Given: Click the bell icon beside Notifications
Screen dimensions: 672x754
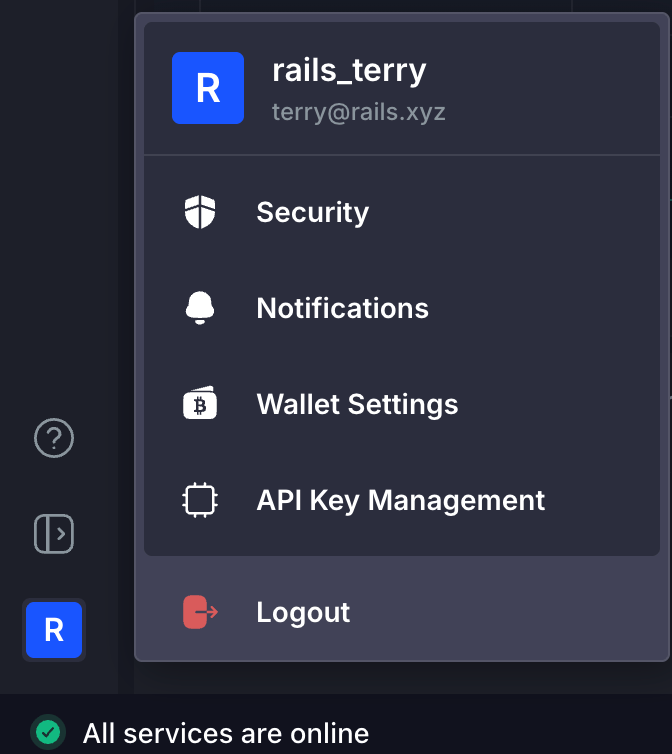Looking at the screenshot, I should coord(200,308).
